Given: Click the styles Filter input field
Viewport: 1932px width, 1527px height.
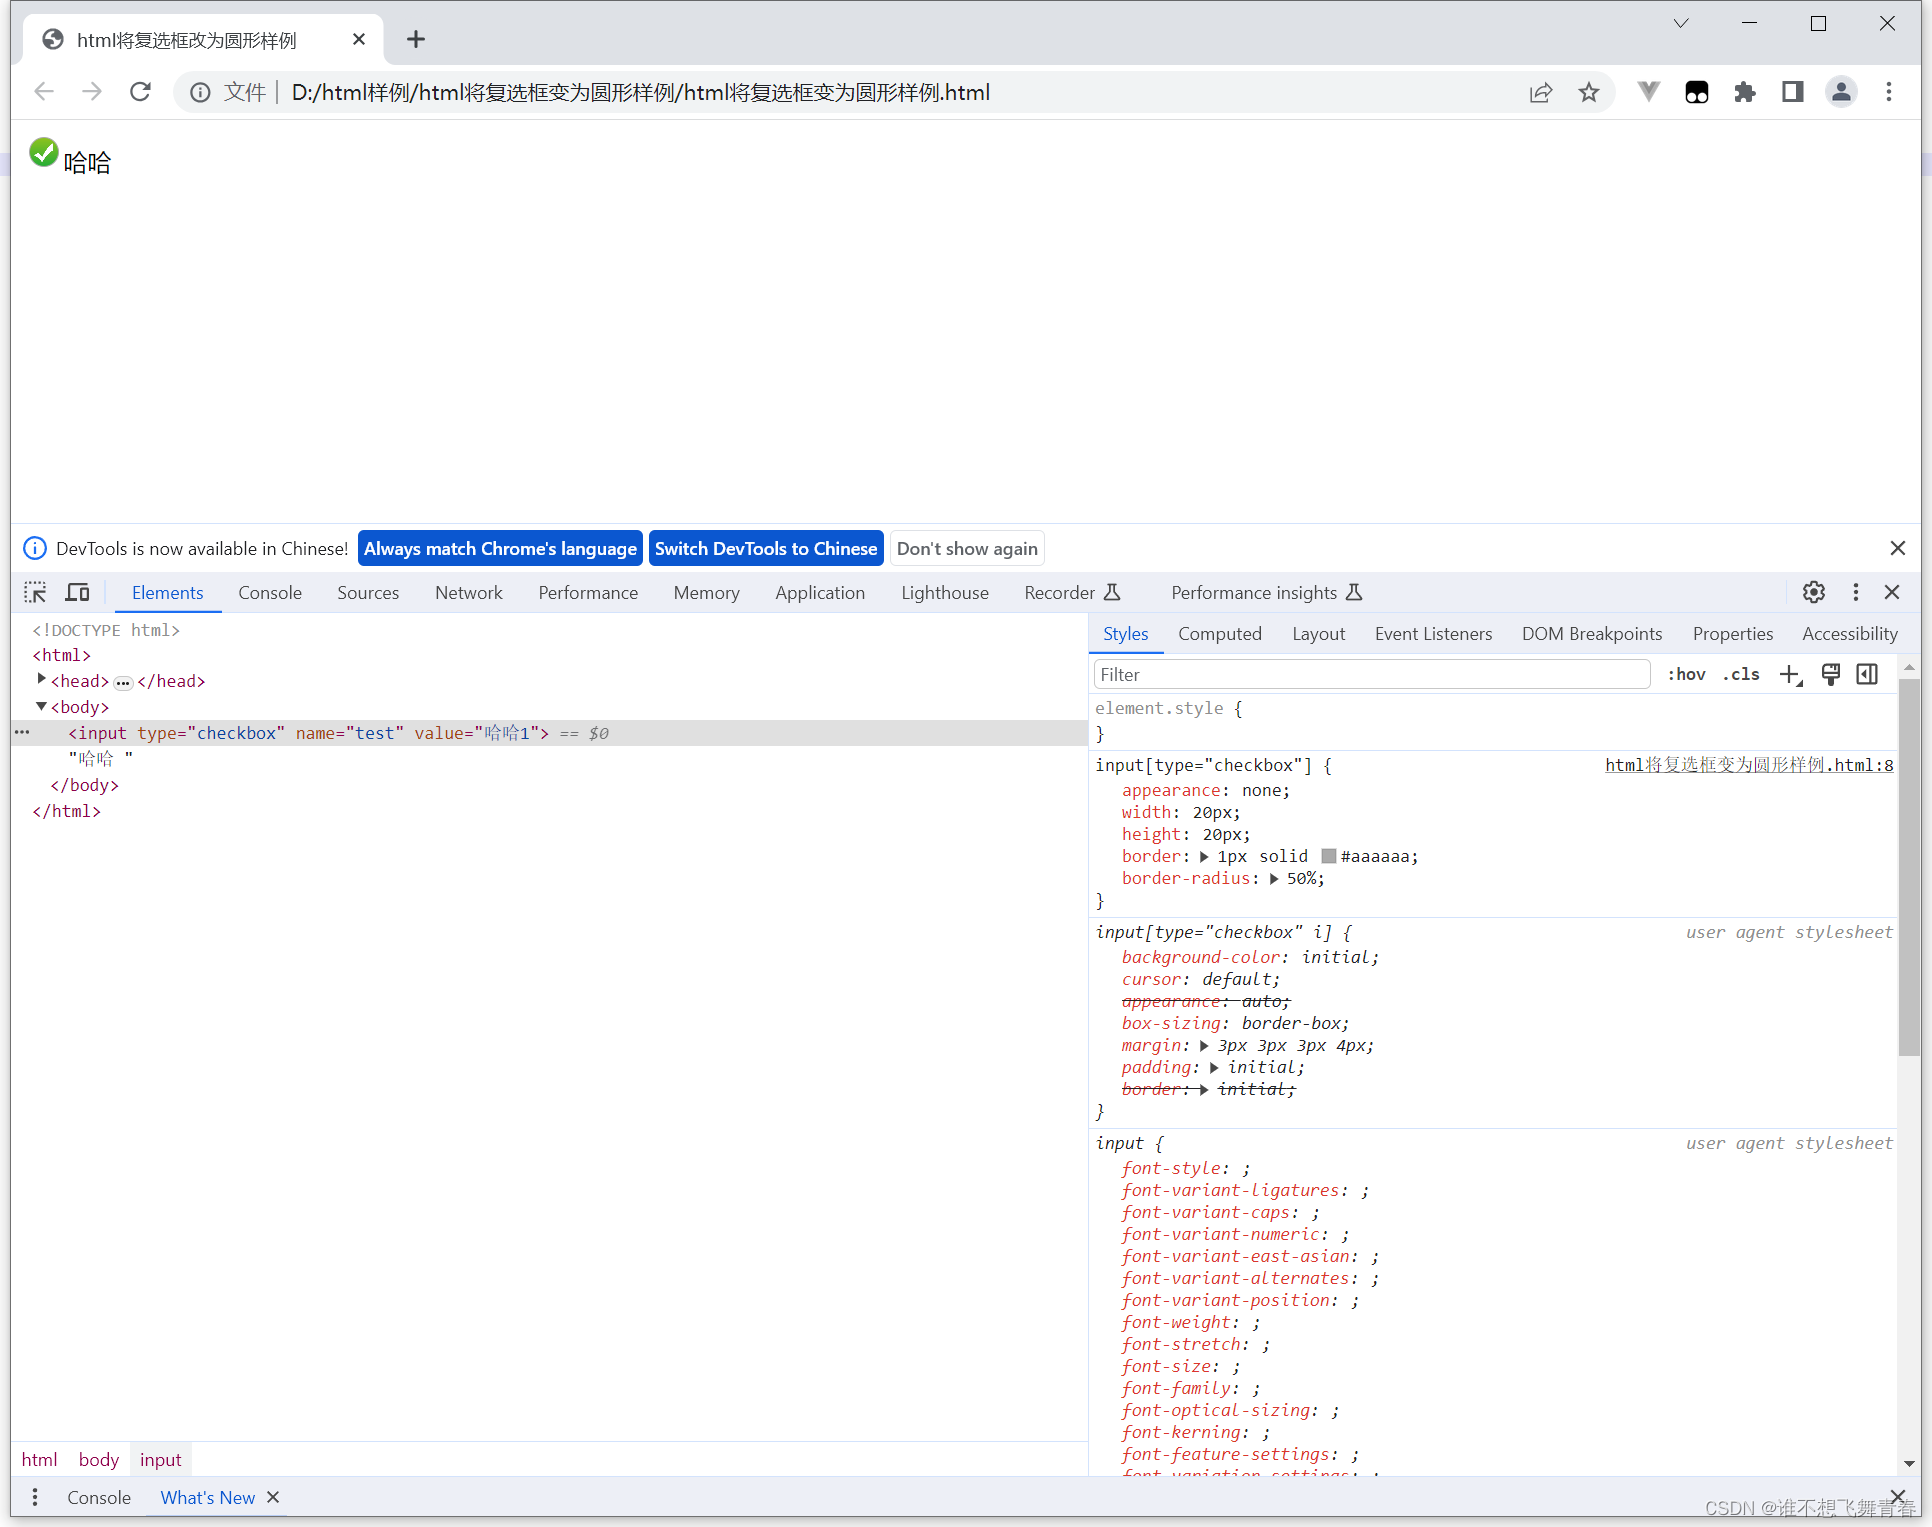Looking at the screenshot, I should click(x=1372, y=674).
